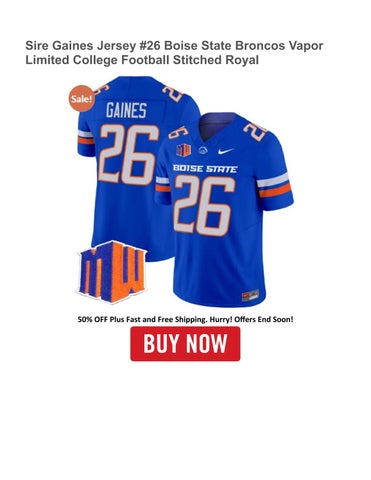This screenshot has height=480, width=371.
Task: Click the back jersey number 26
Action: 128,155
